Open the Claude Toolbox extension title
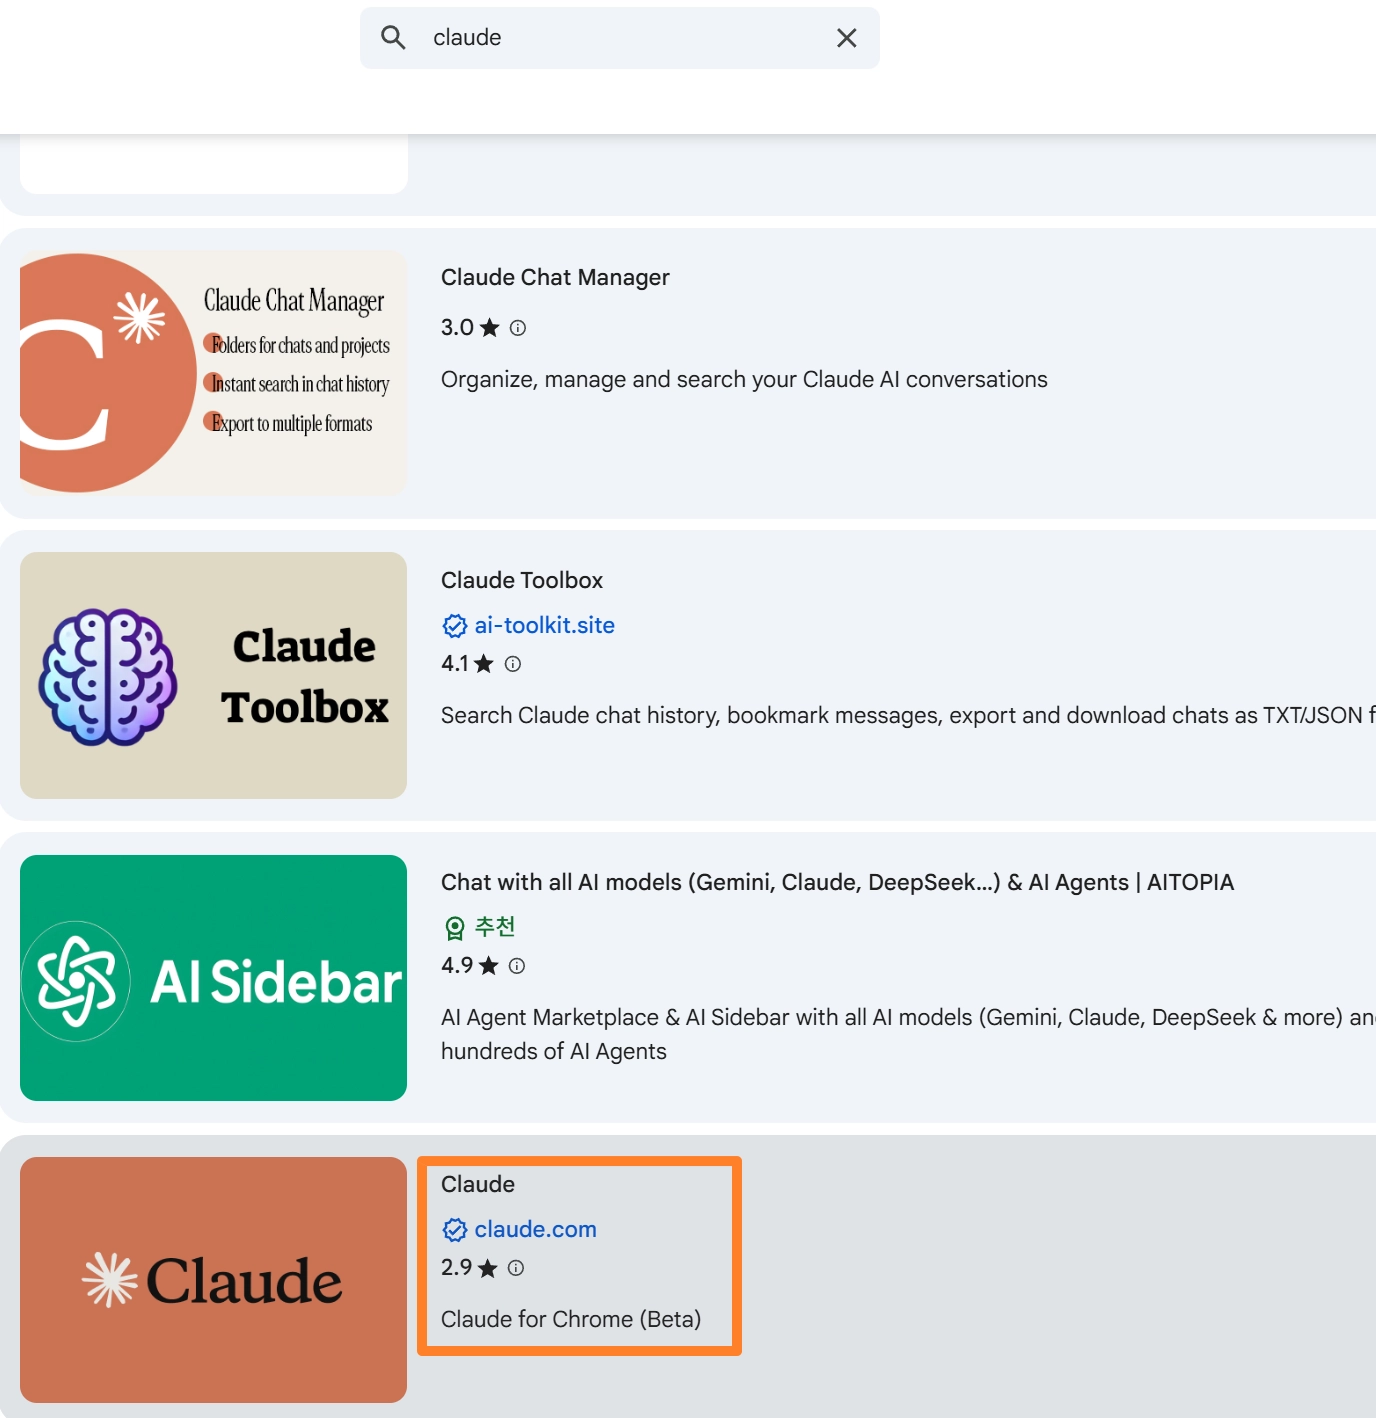The height and width of the screenshot is (1418, 1376). click(x=521, y=580)
